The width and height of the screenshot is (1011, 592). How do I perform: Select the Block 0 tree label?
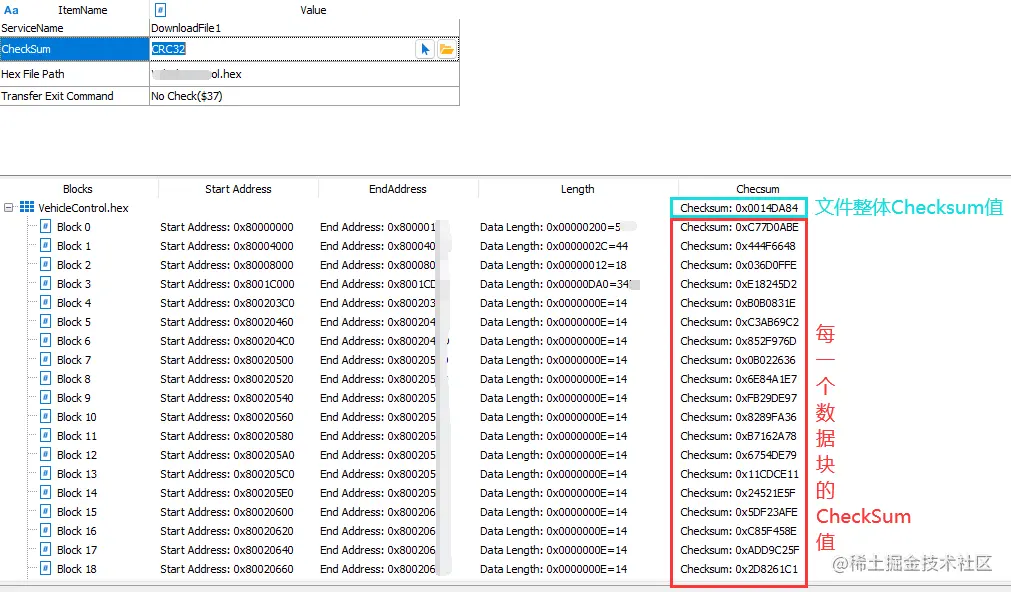tap(74, 227)
